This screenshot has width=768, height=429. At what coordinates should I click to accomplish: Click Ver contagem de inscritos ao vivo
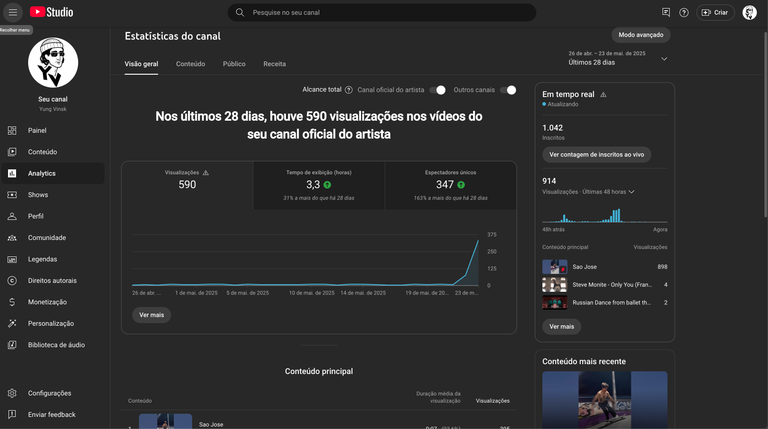point(597,155)
